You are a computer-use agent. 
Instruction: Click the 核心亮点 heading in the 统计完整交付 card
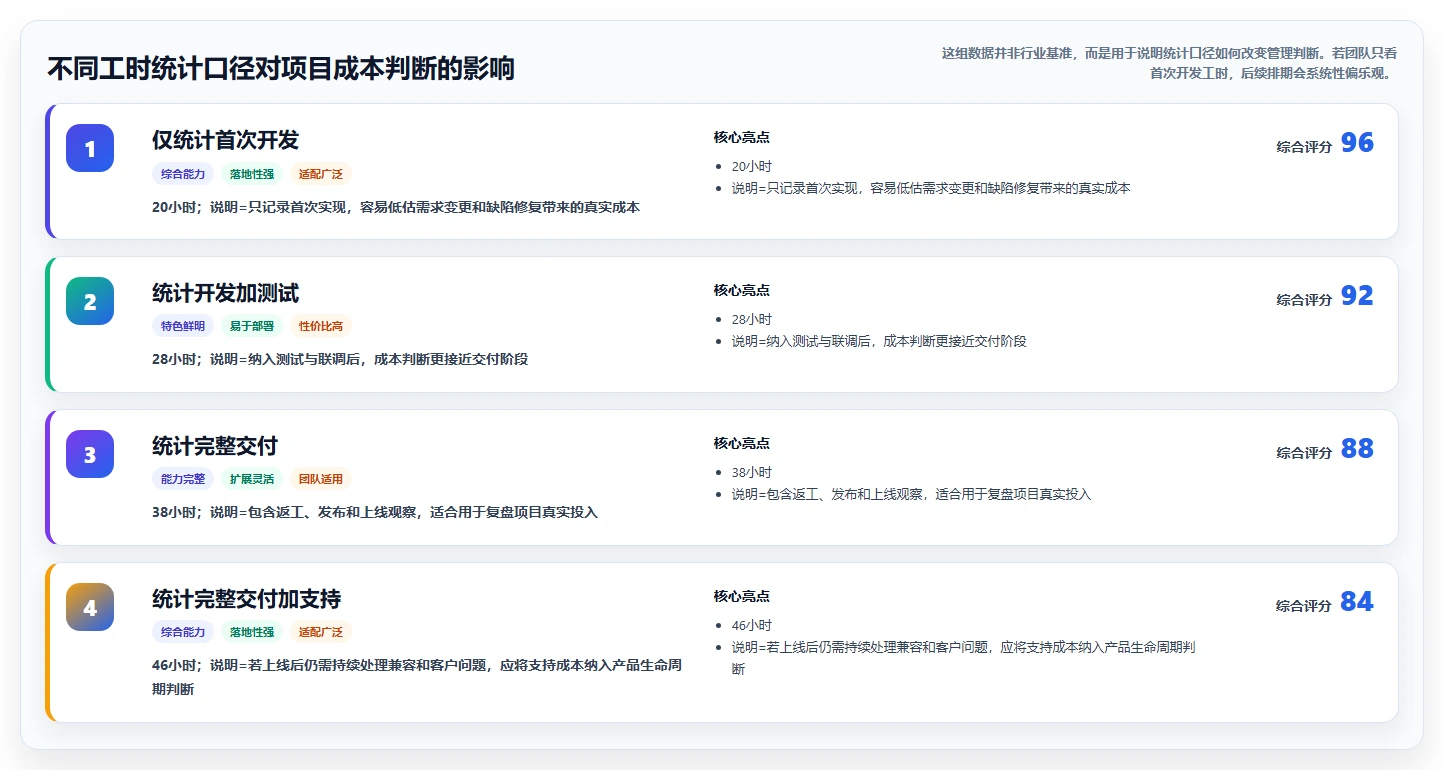742,444
